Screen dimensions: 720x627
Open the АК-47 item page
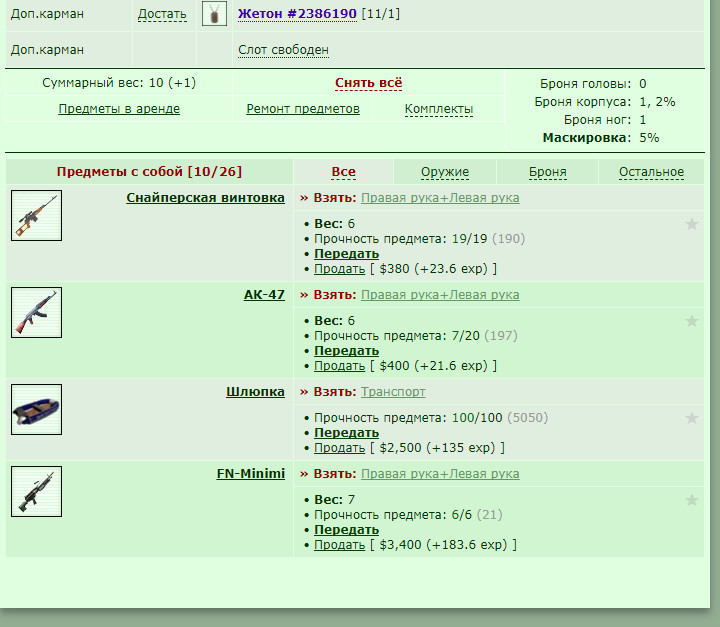(264, 294)
